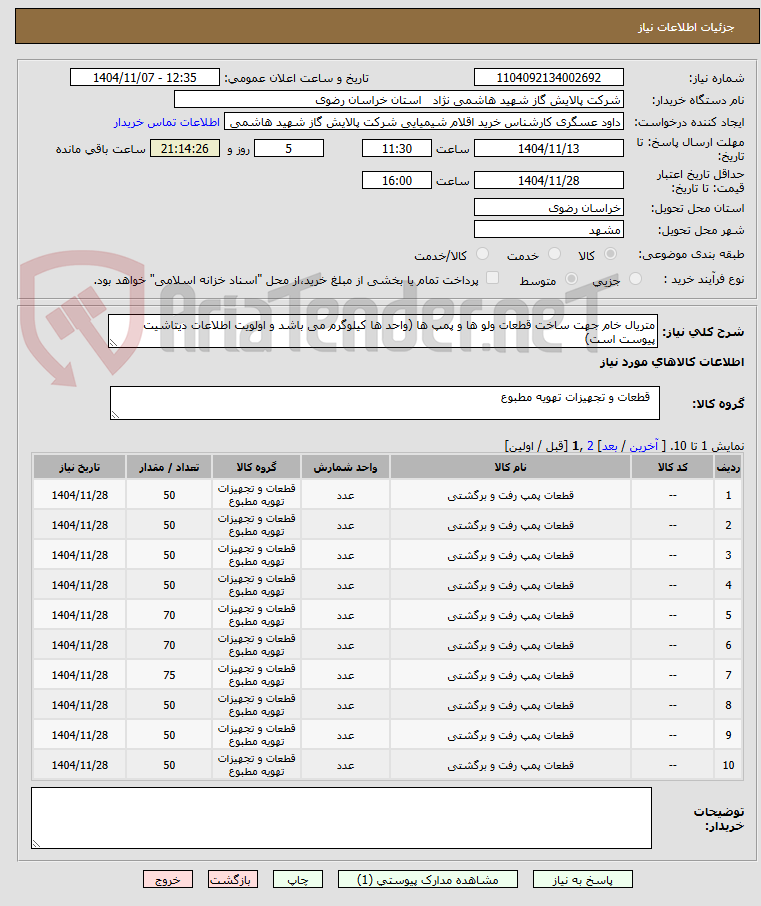Open buyer contact info link
Viewport: 761px width, 906px height.
(x=167, y=122)
